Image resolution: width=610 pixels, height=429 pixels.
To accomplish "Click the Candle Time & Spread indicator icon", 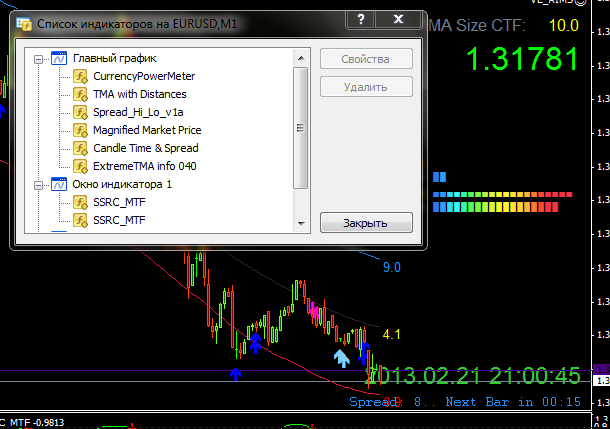I will [x=81, y=148].
